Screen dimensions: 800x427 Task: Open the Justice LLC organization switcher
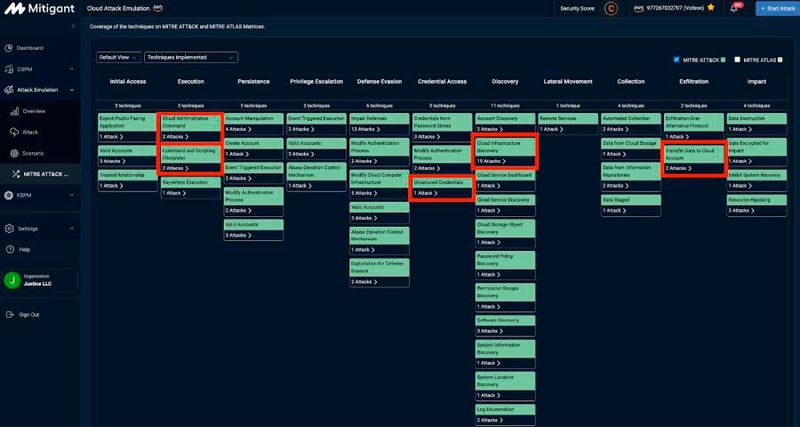[40, 280]
